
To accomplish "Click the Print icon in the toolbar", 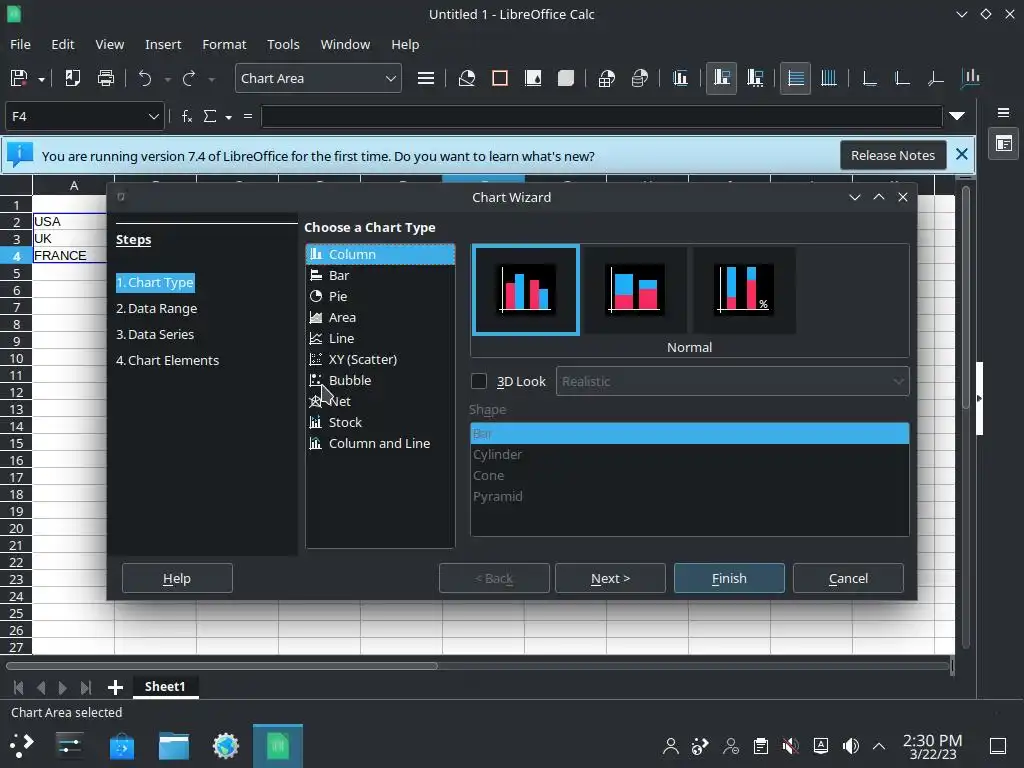I will [105, 78].
